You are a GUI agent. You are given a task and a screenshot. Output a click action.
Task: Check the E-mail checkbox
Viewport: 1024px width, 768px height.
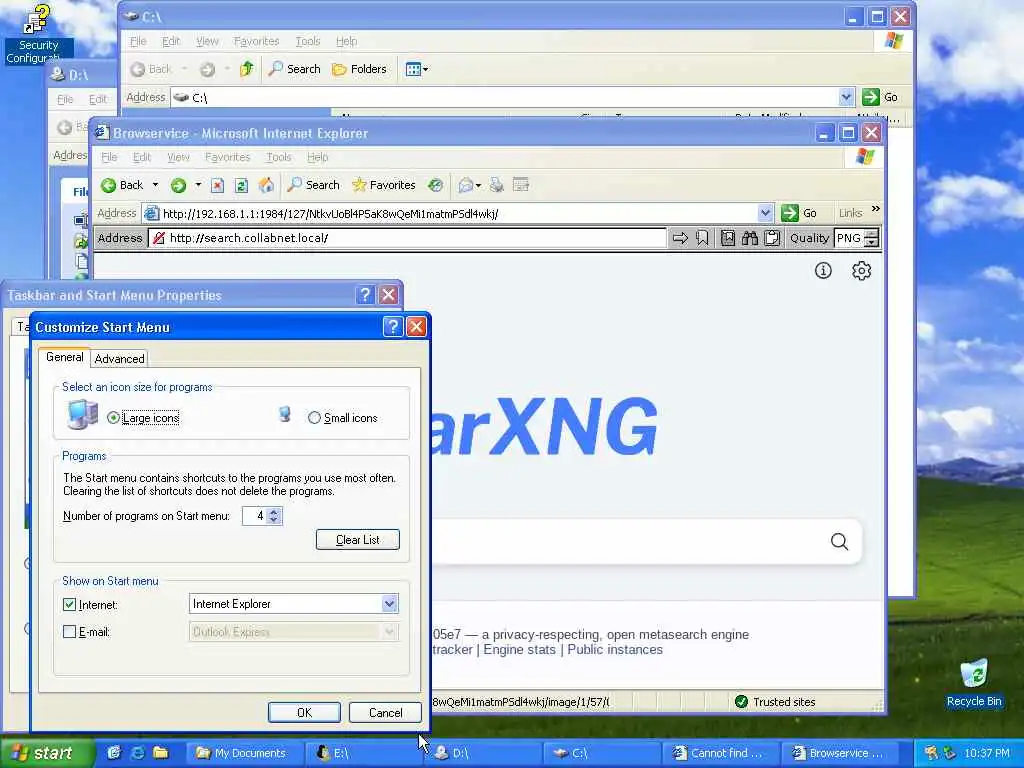pyautogui.click(x=69, y=632)
